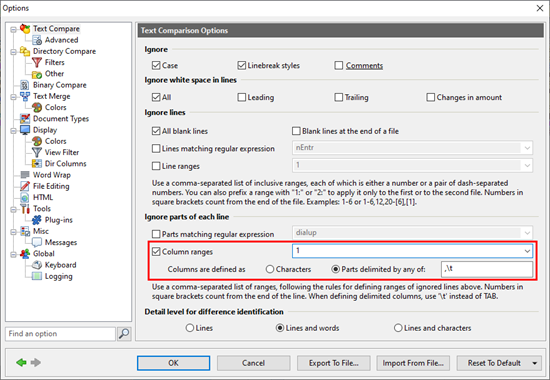The height and width of the screenshot is (380, 550).
Task: Click the Dir Columns icon
Action: 37,164
